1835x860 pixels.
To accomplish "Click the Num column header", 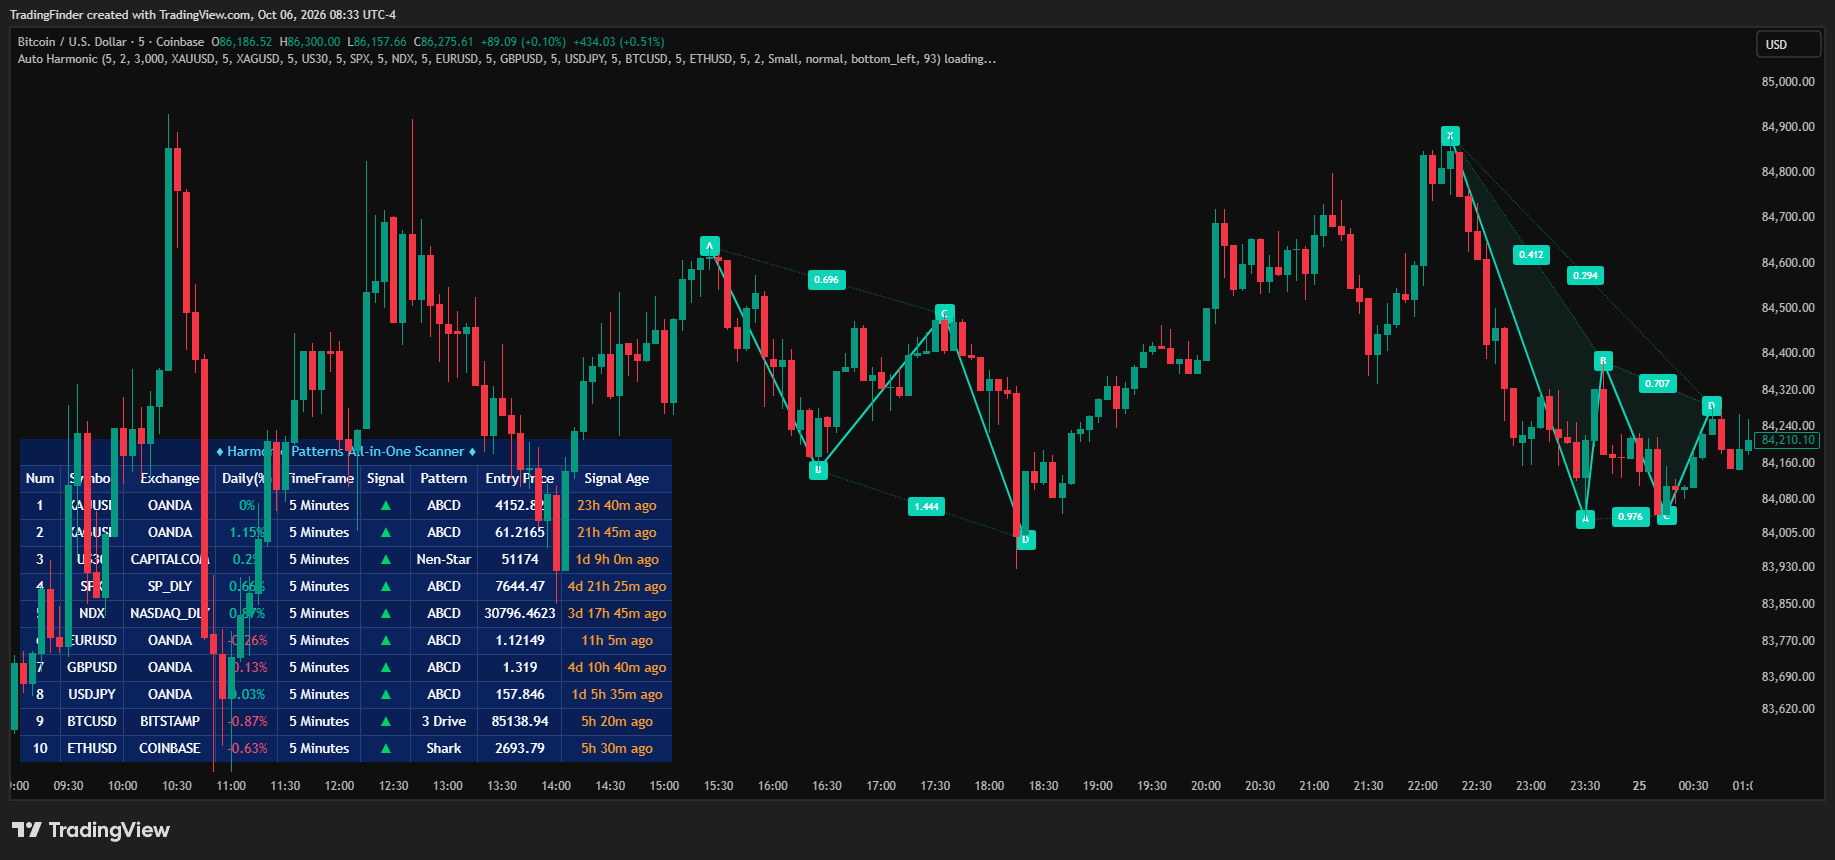I will (40, 479).
